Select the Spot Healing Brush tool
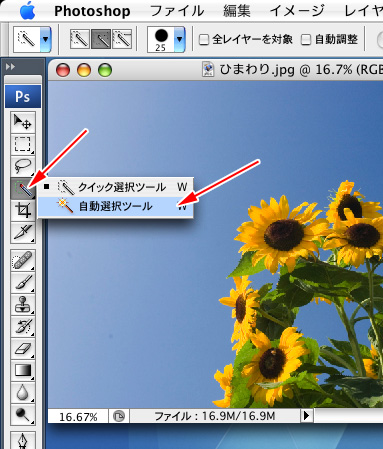This screenshot has height=449, width=383. click(23, 260)
